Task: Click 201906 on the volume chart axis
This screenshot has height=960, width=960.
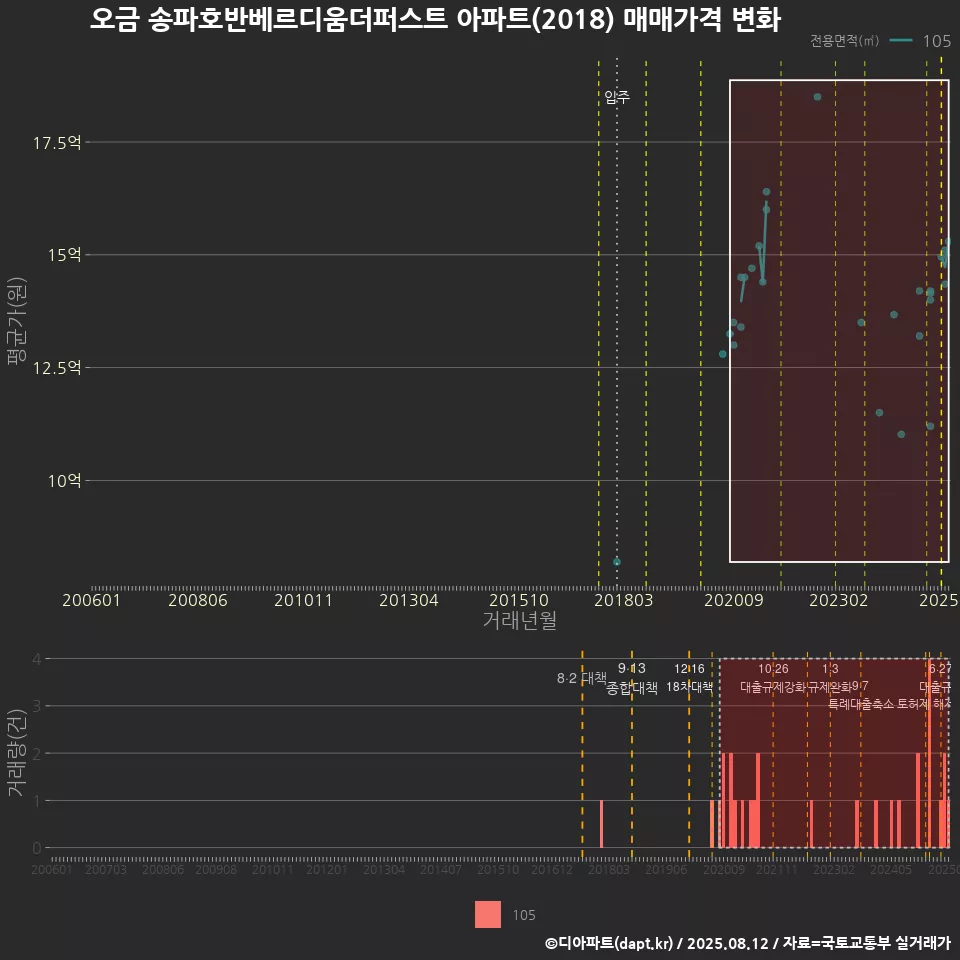Action: pyautogui.click(x=666, y=869)
